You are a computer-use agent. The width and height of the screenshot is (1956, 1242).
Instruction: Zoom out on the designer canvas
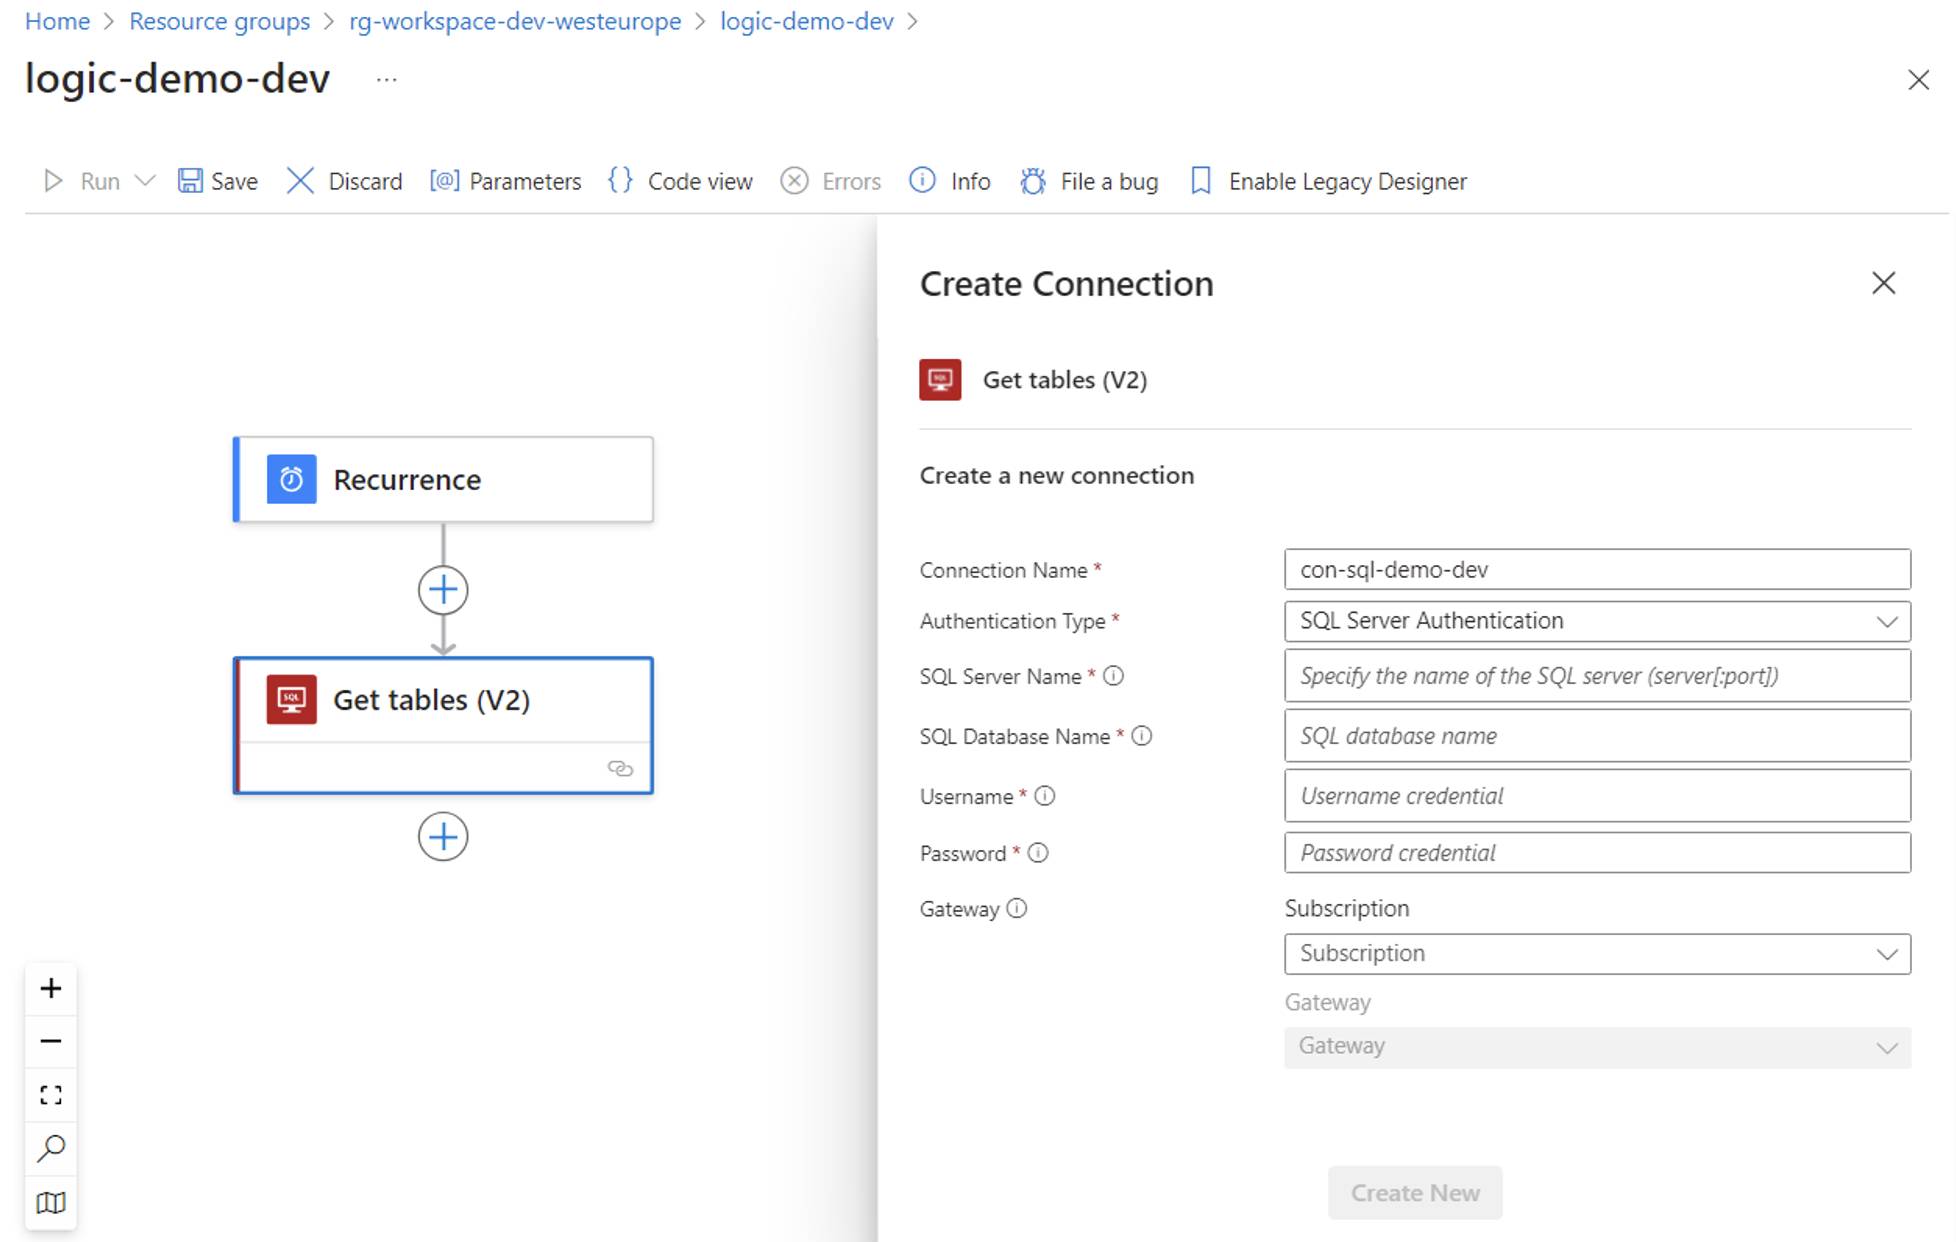(51, 1041)
